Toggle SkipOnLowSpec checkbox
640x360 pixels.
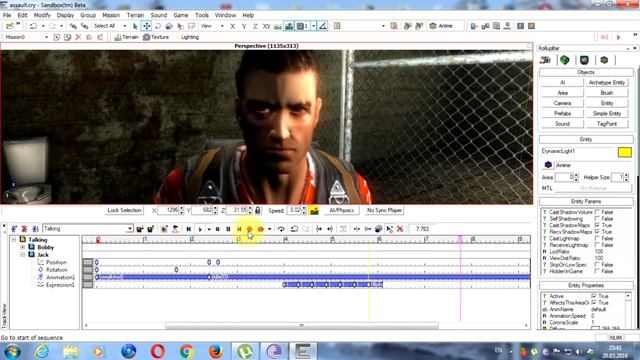598,264
